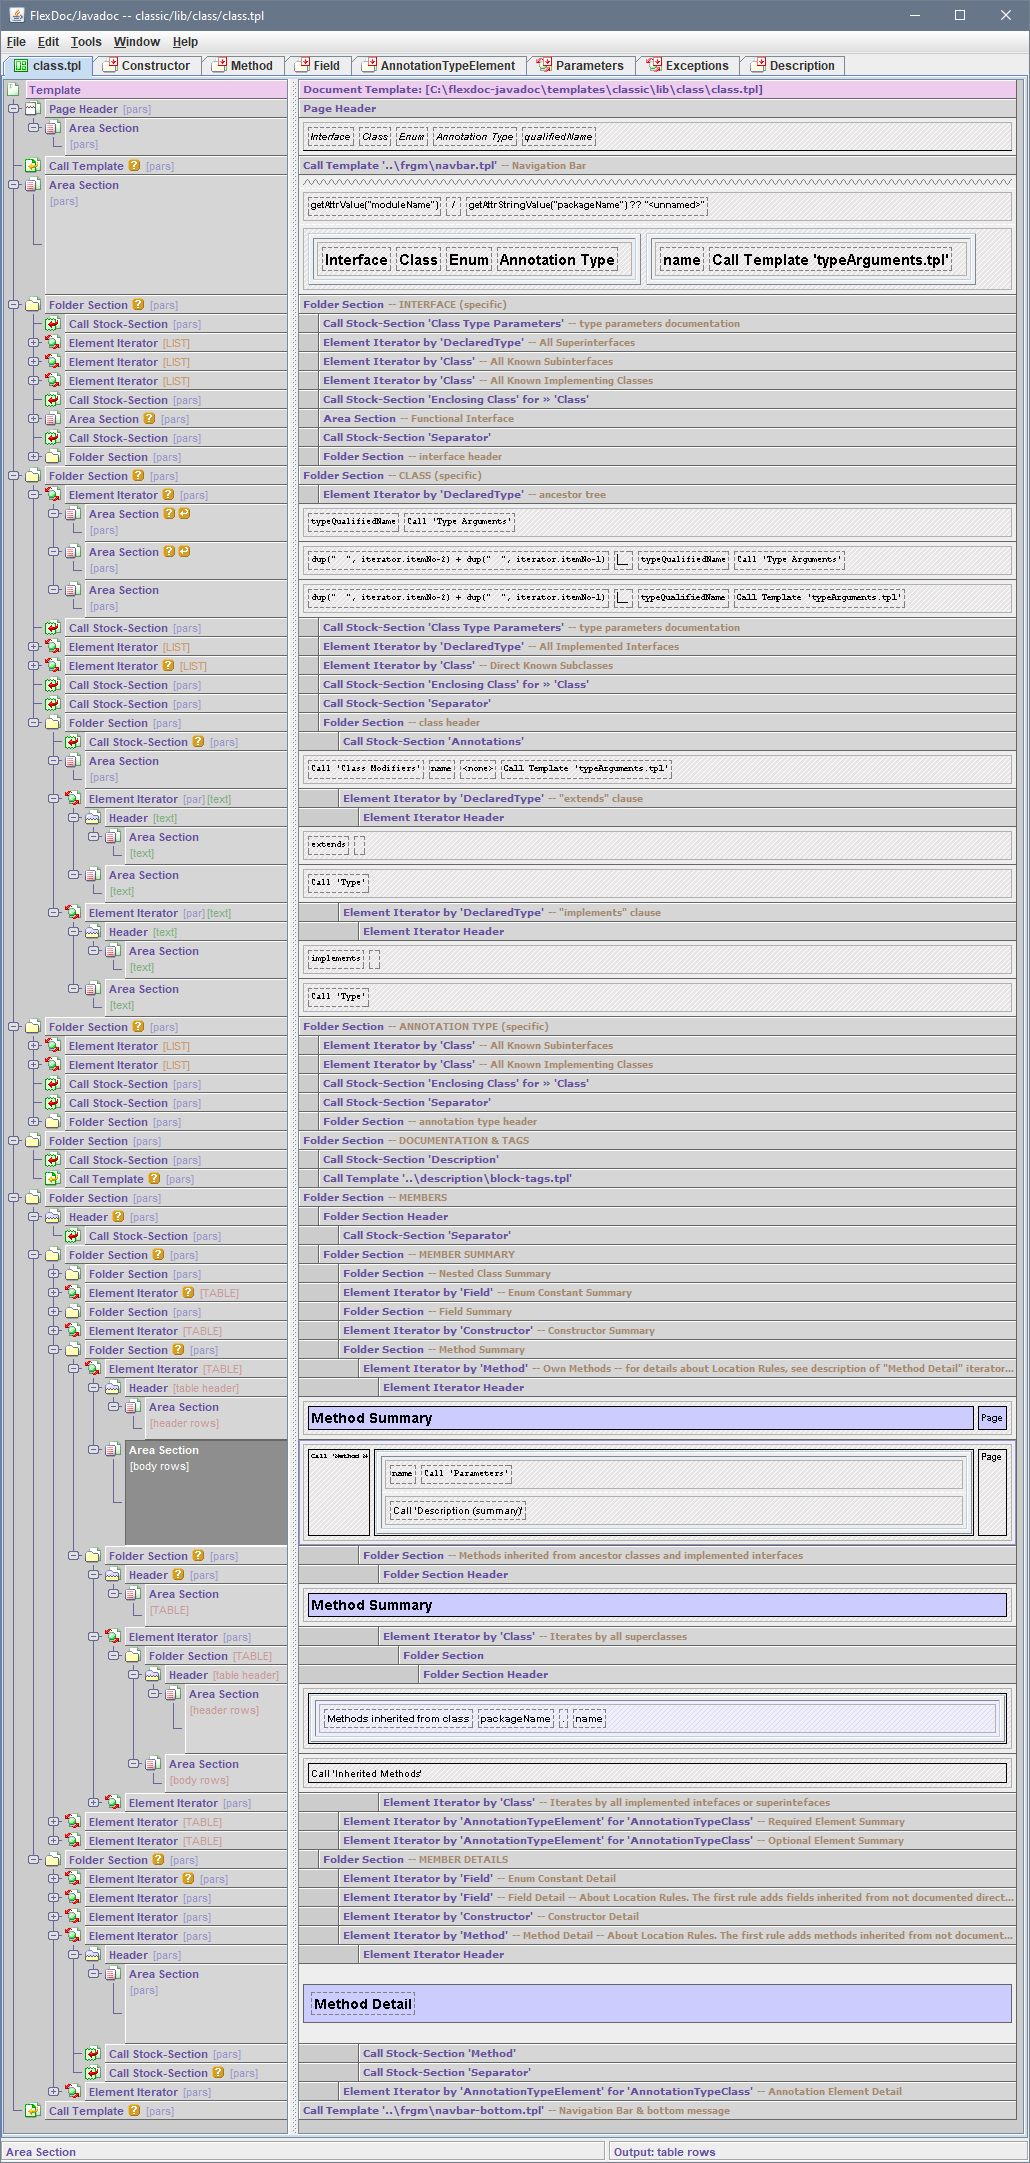Click the Page box in Method Summary header

pyautogui.click(x=991, y=1418)
